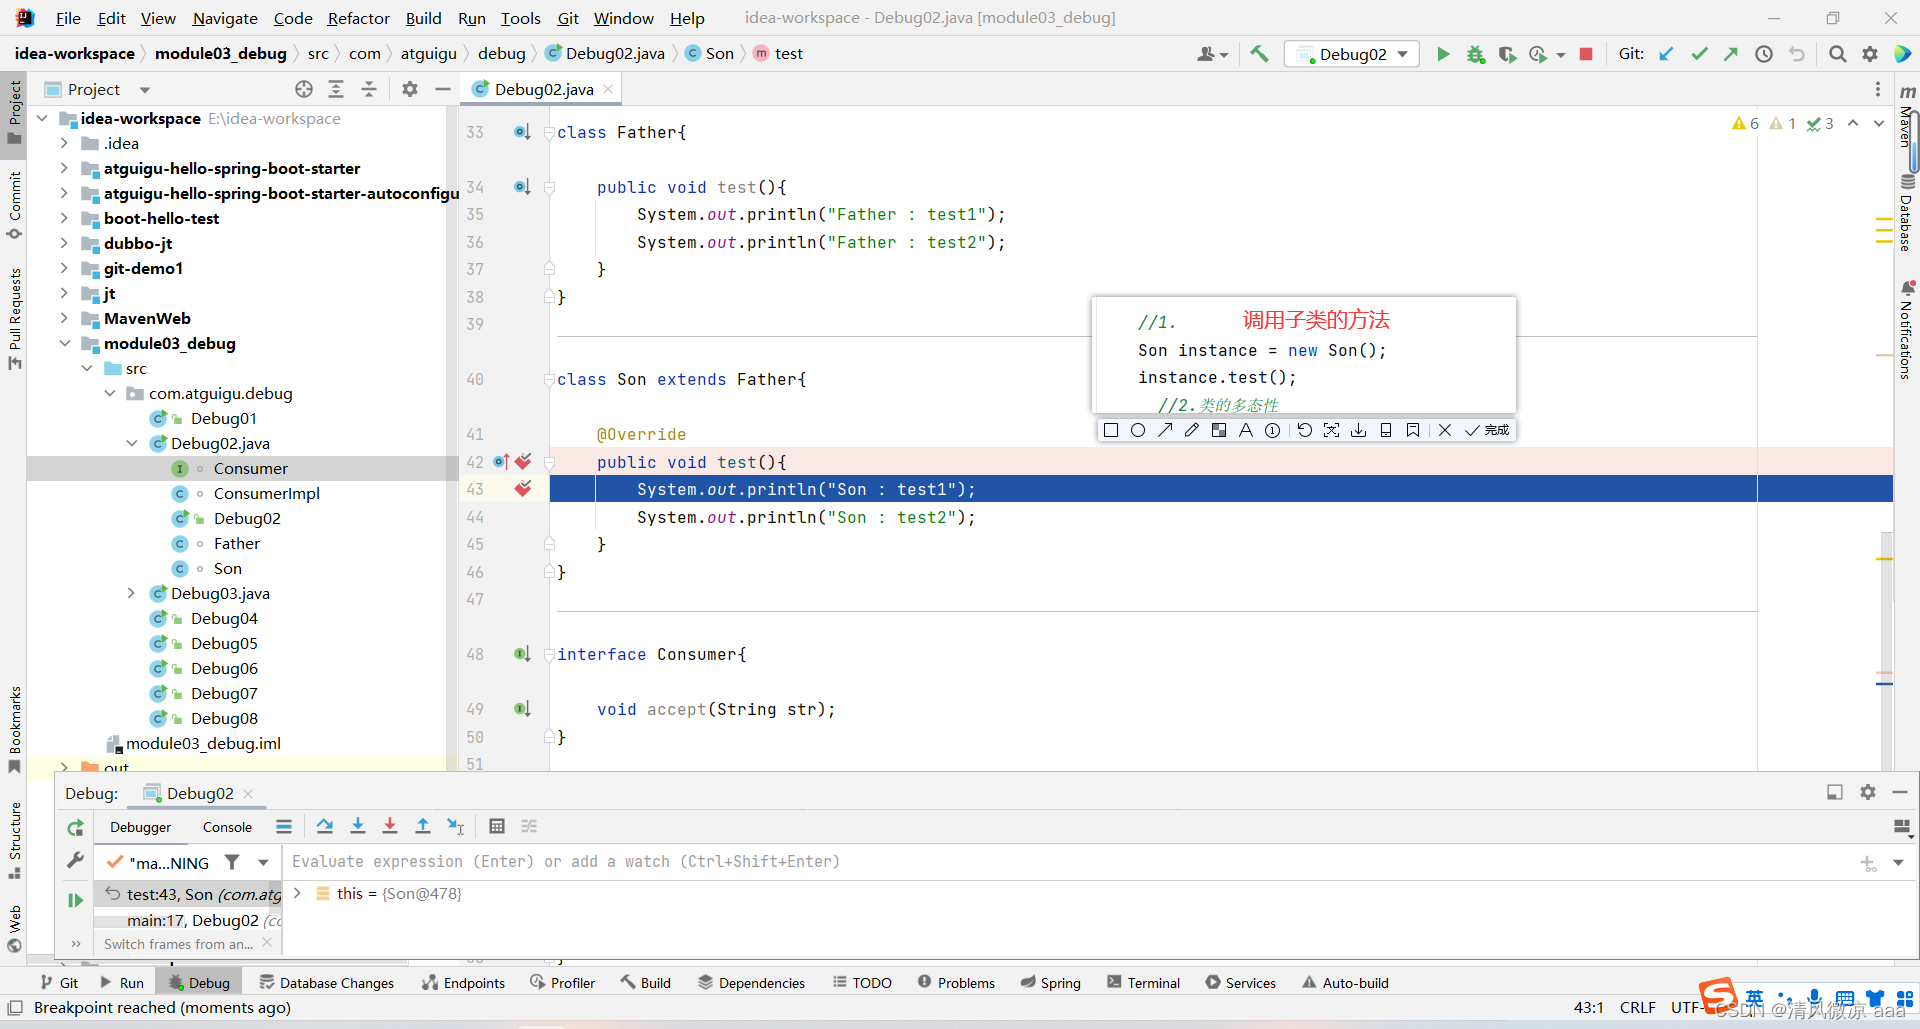Viewport: 1920px width, 1029px height.
Task: Click the pencil tool in screenshot toolbar
Action: click(x=1191, y=430)
